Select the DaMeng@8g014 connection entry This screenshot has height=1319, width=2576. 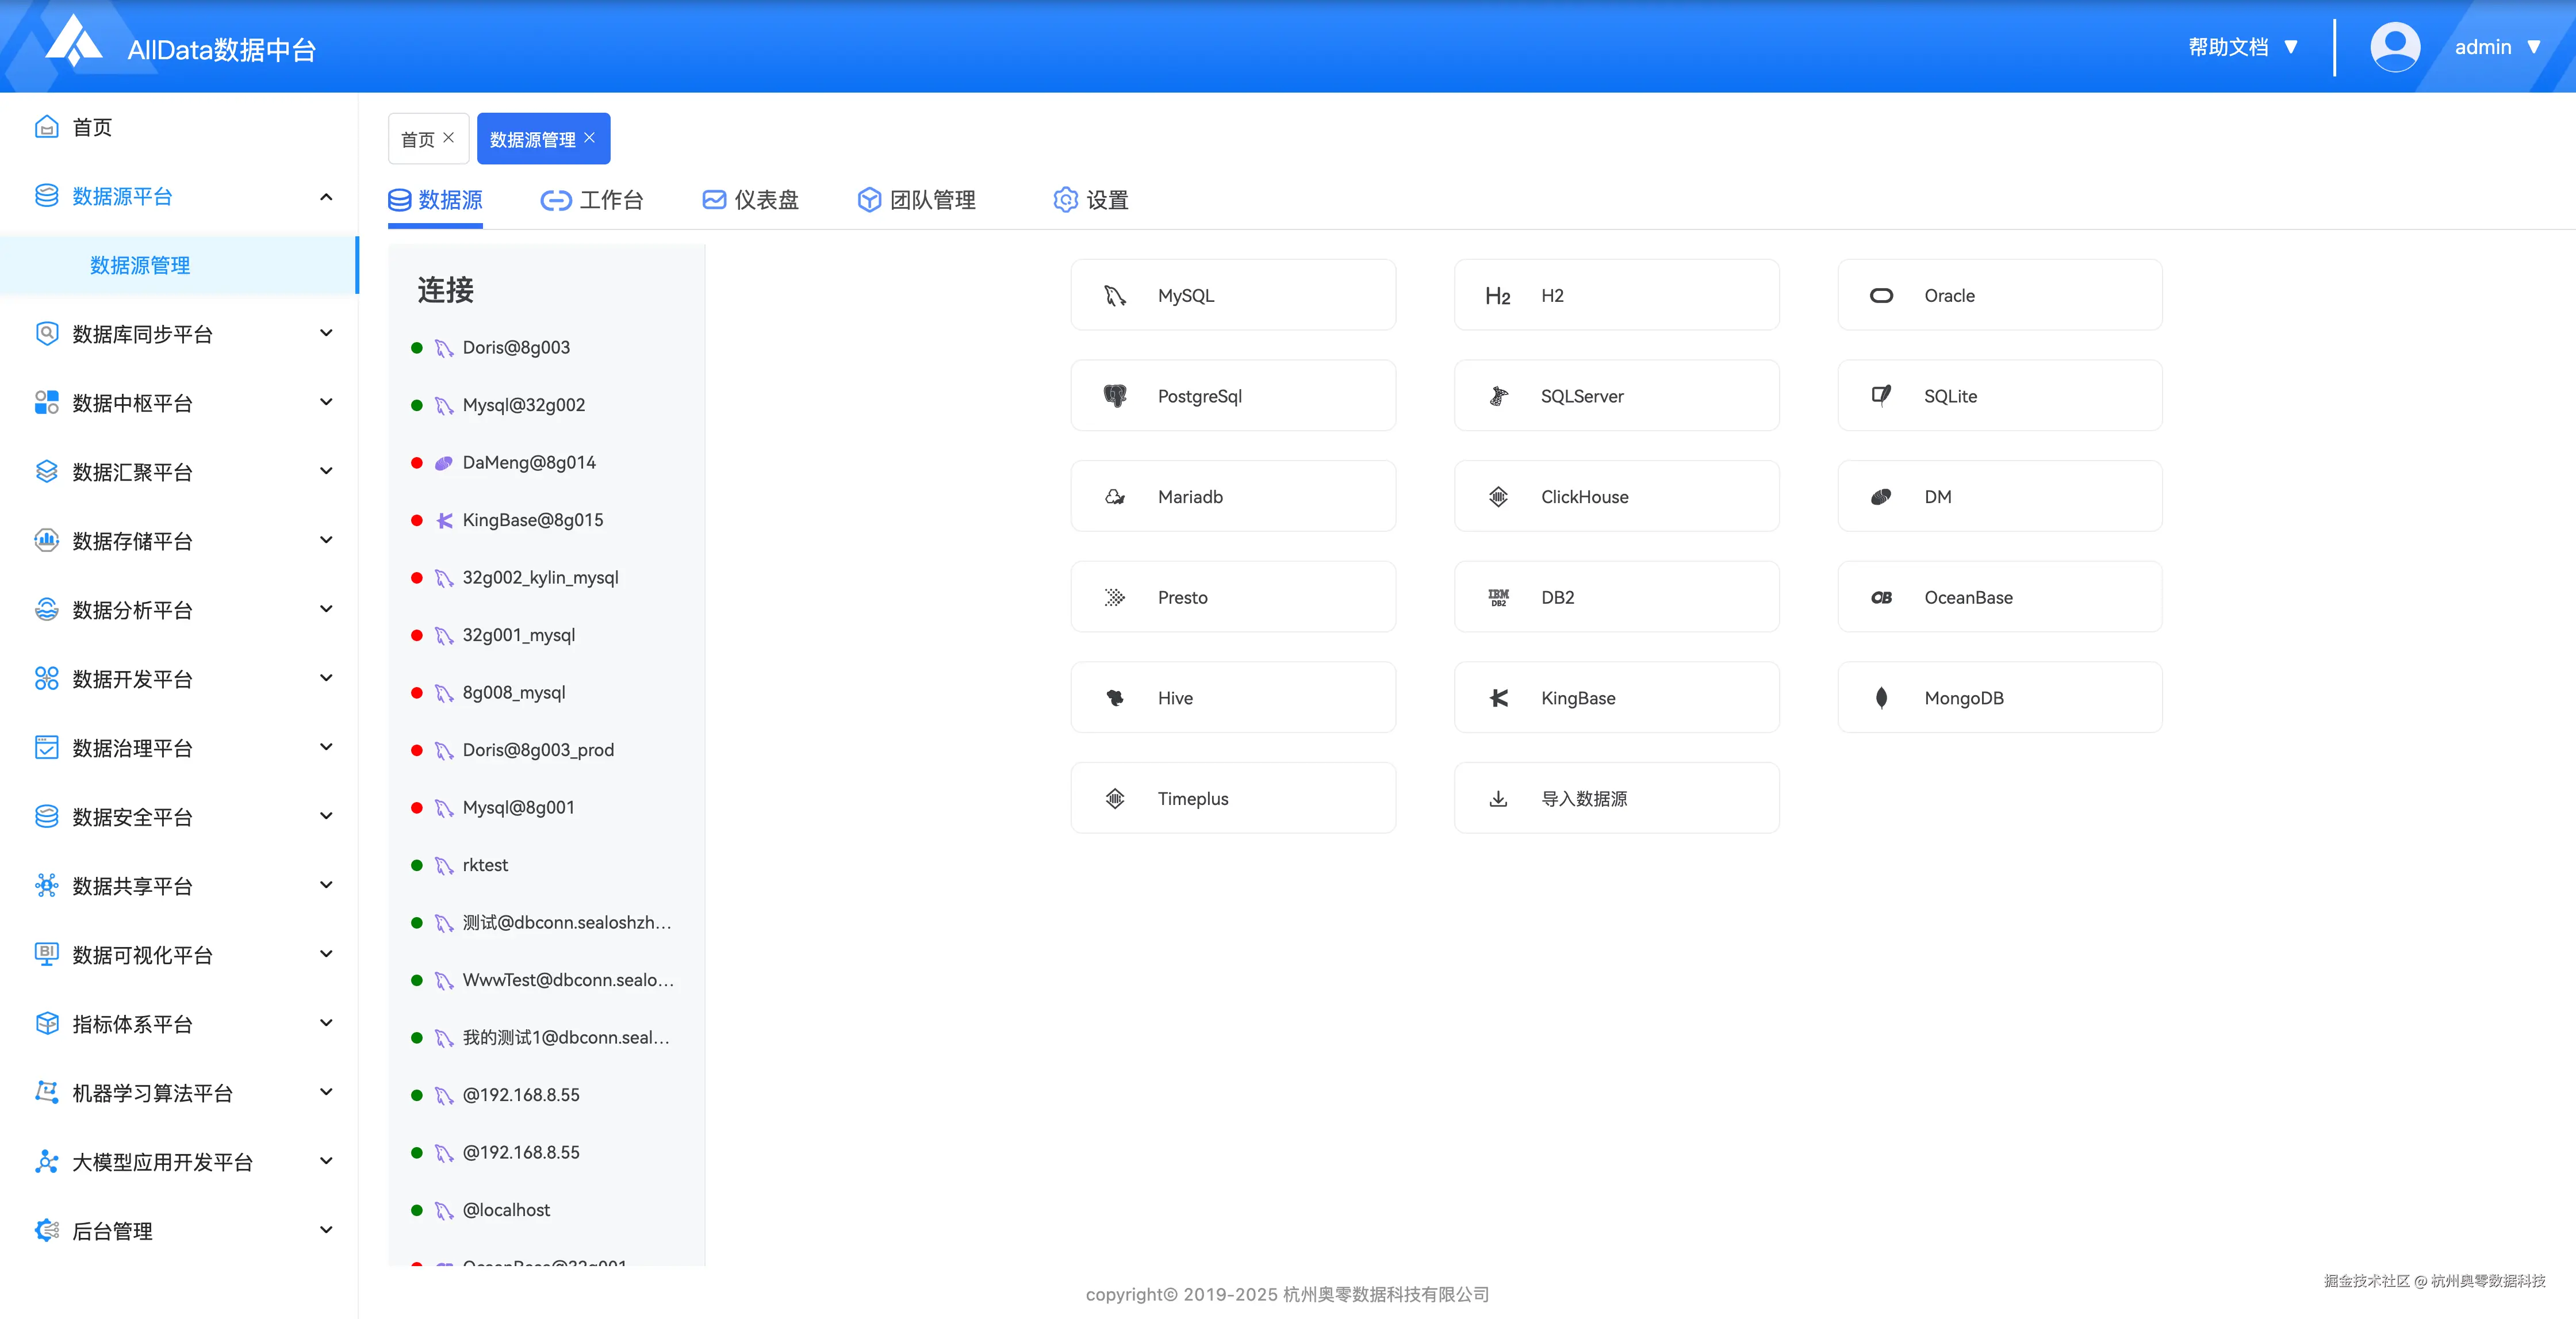(x=528, y=463)
